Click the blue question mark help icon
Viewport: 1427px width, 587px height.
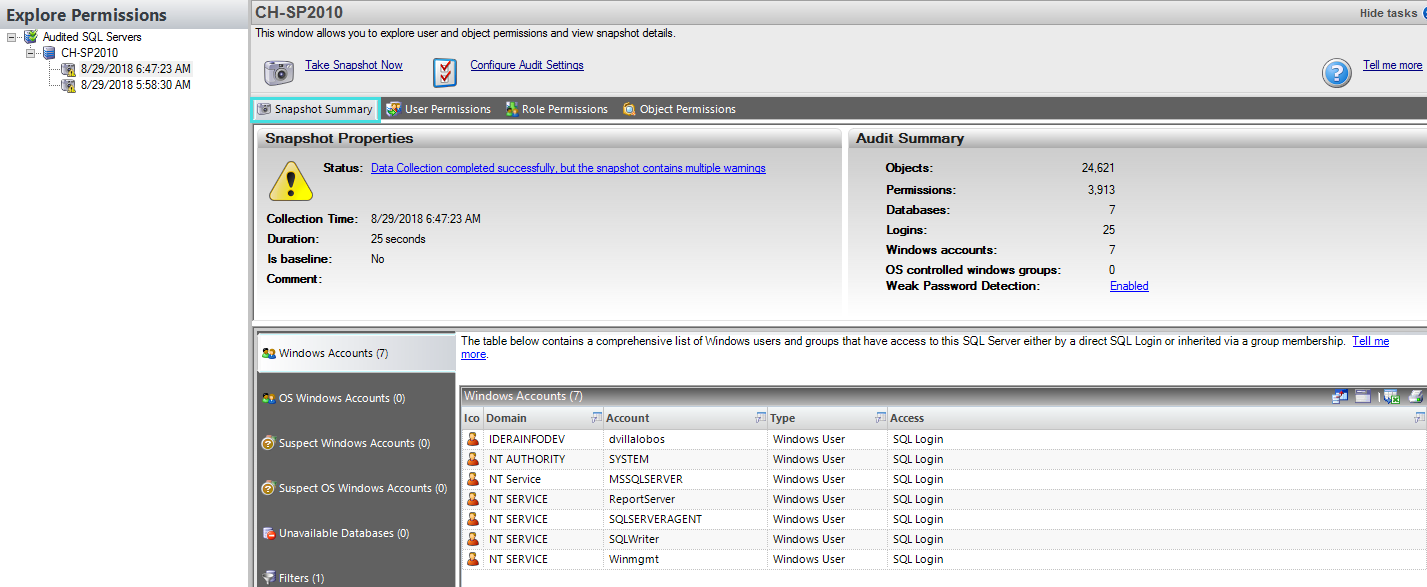coord(1337,73)
